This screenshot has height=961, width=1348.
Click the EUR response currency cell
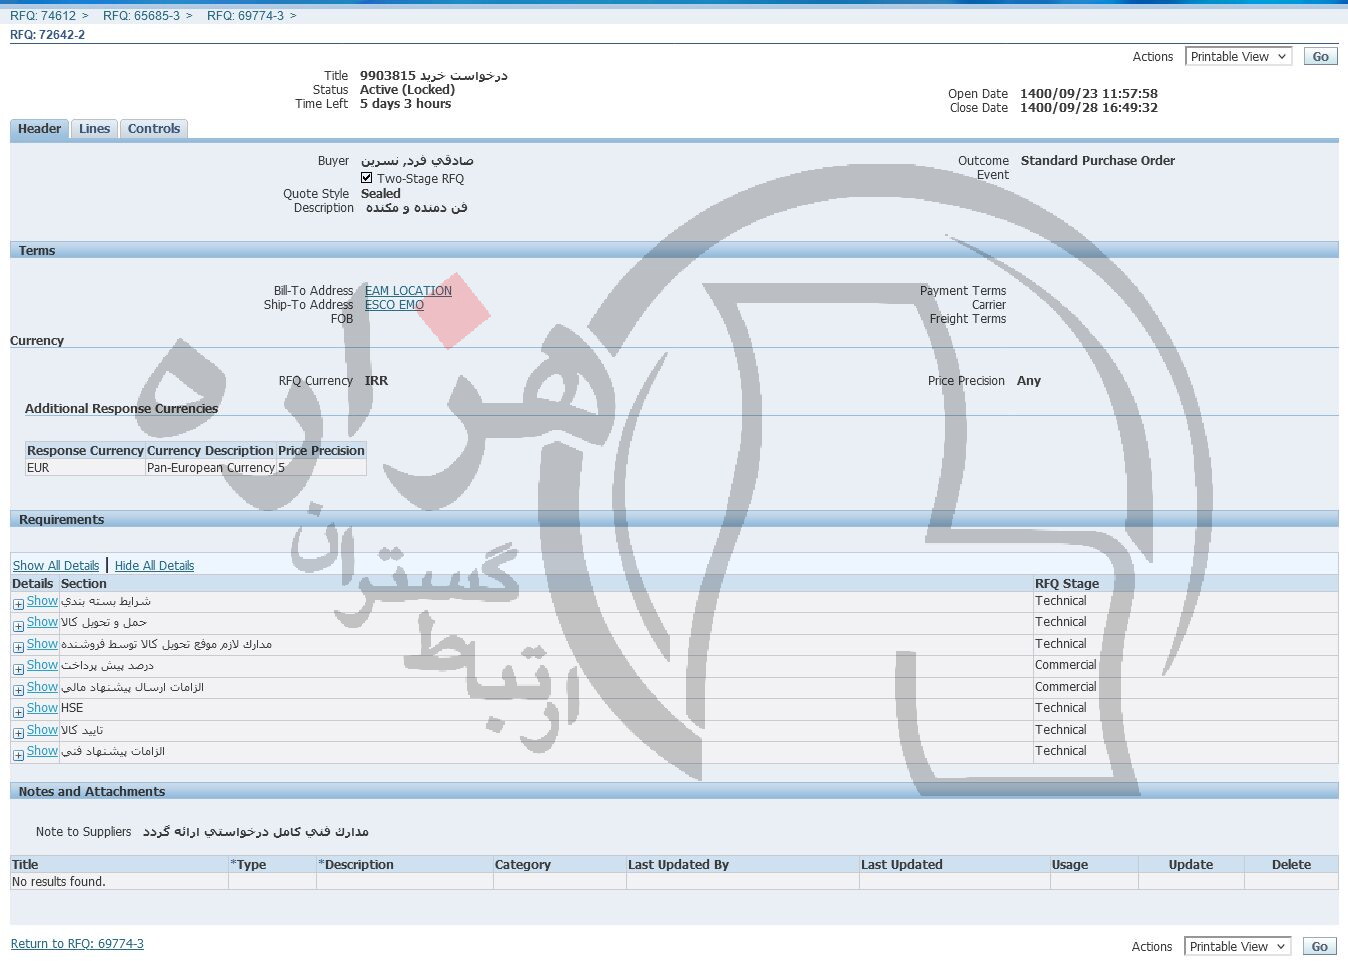tap(85, 468)
